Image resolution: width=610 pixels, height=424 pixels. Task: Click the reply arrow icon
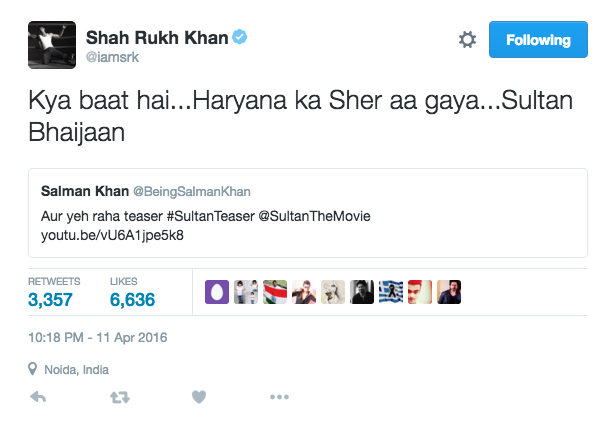(39, 397)
